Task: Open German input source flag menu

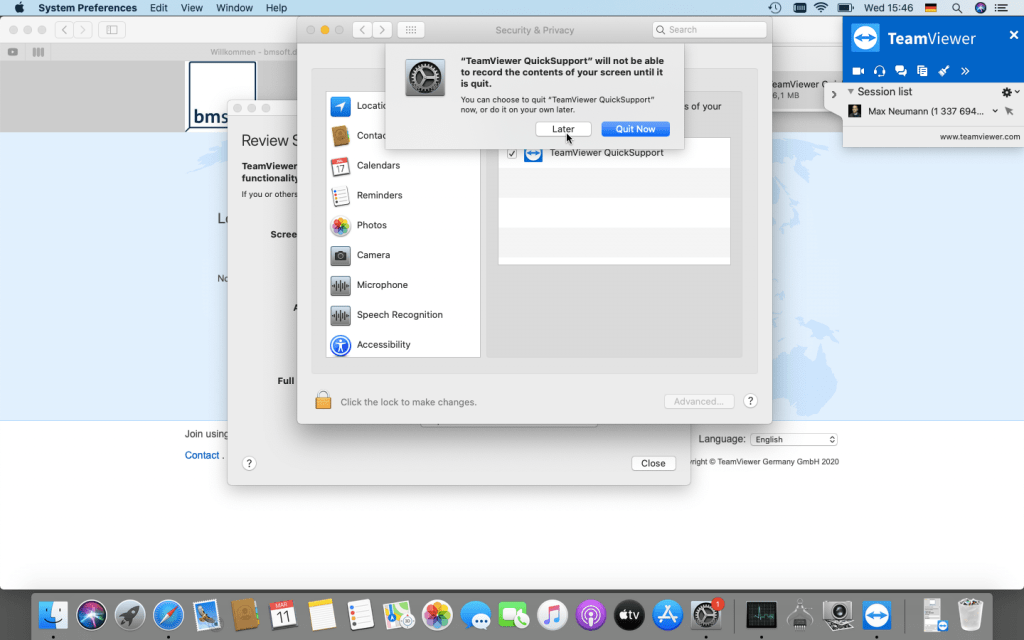Action: coord(931,8)
